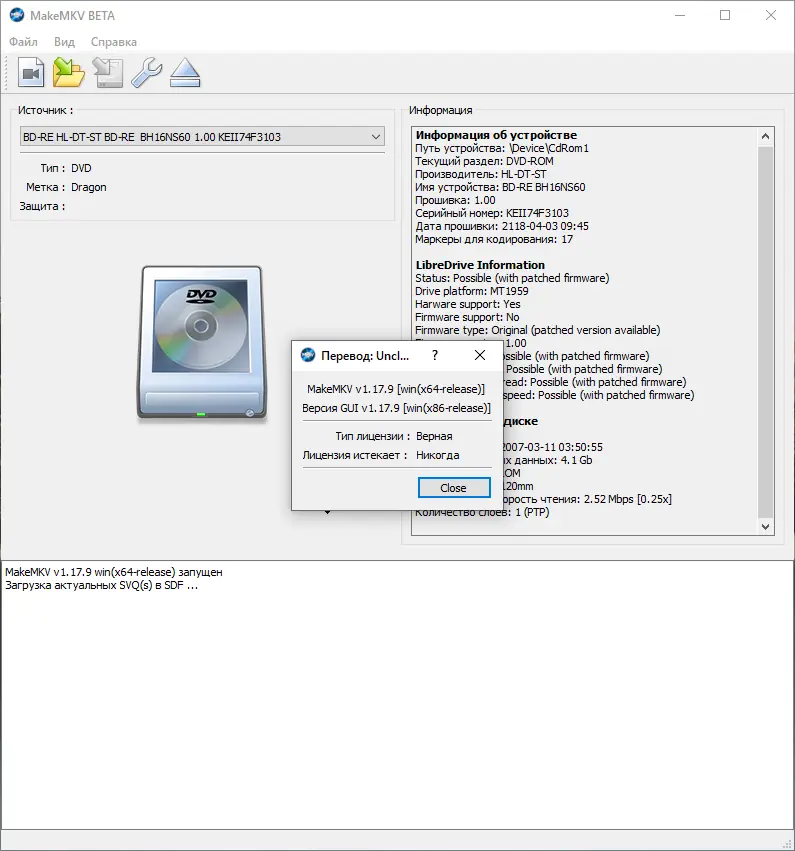This screenshot has height=851, width=795.
Task: Click the backup disc toolbar icon
Action: point(108,72)
